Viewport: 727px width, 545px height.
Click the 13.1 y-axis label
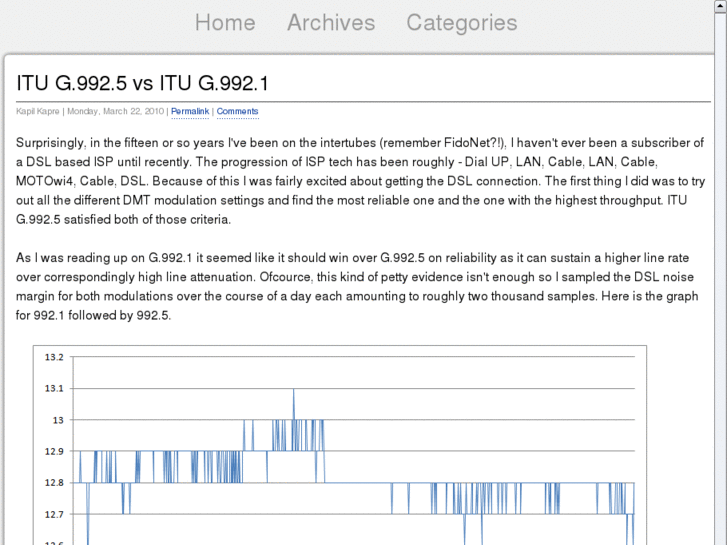click(54, 388)
